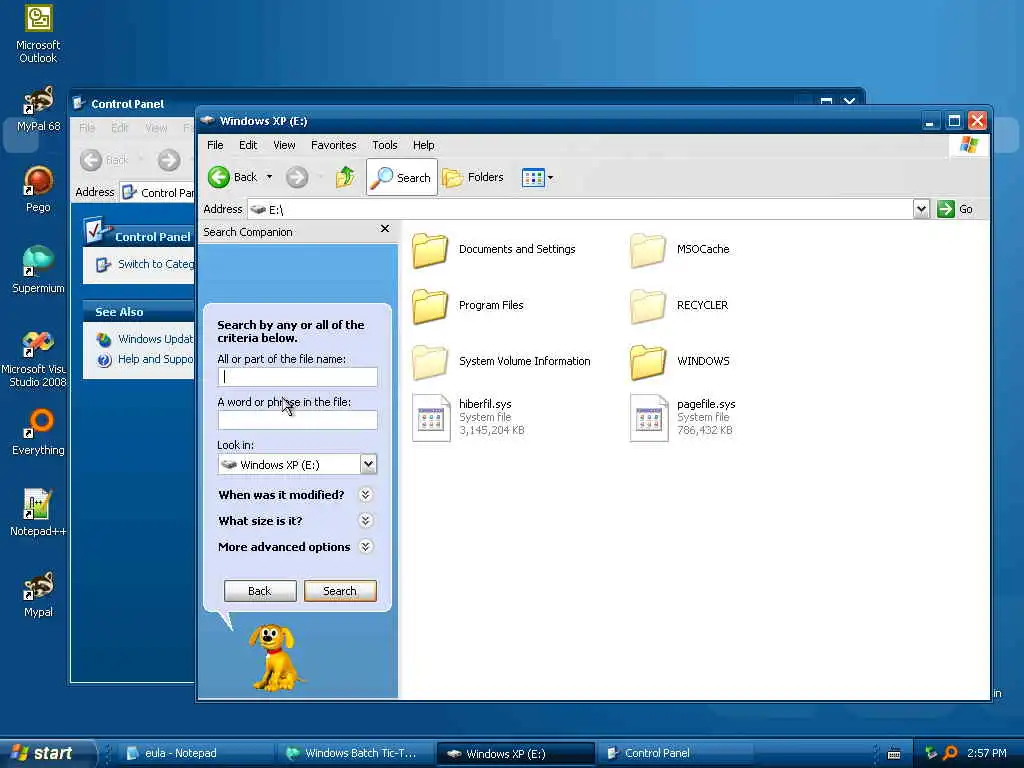Click the Go button beside address bar
1024x768 pixels.
point(955,209)
